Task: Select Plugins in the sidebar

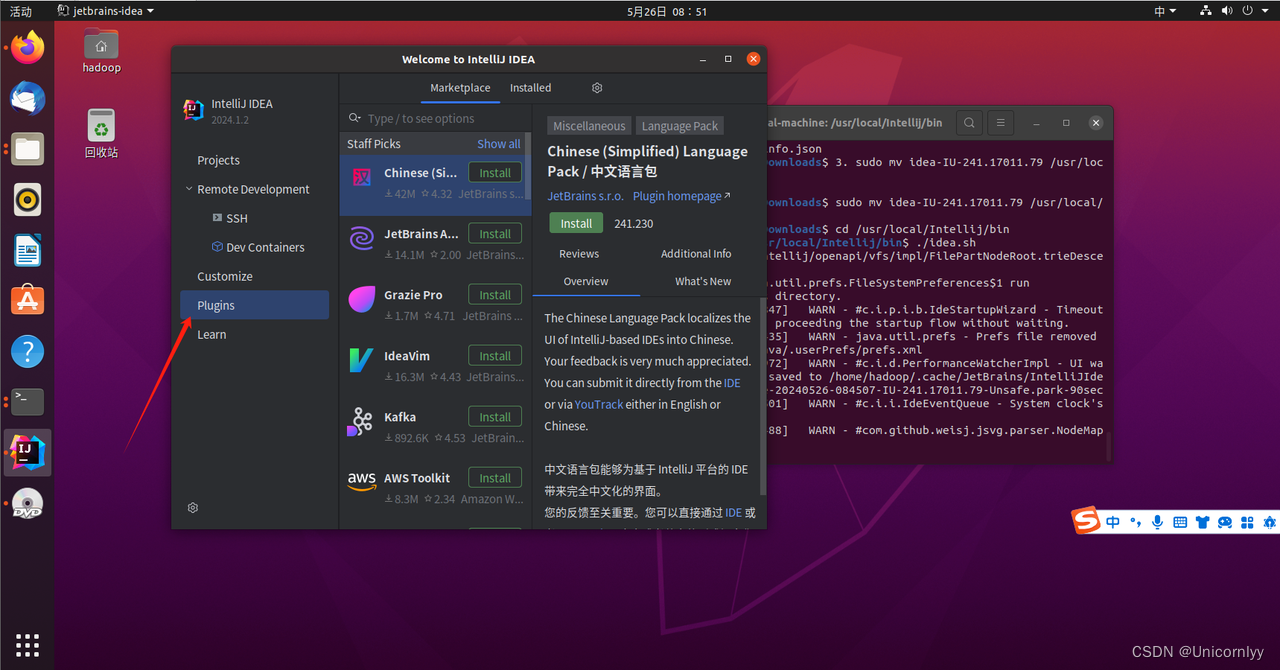Action: [255, 305]
